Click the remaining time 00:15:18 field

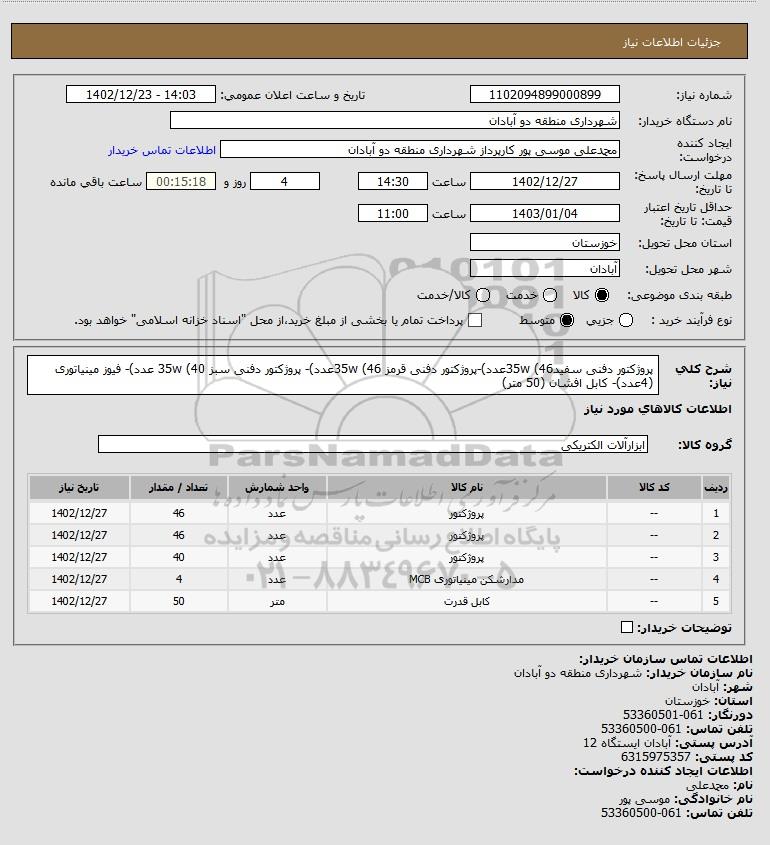coord(181,182)
